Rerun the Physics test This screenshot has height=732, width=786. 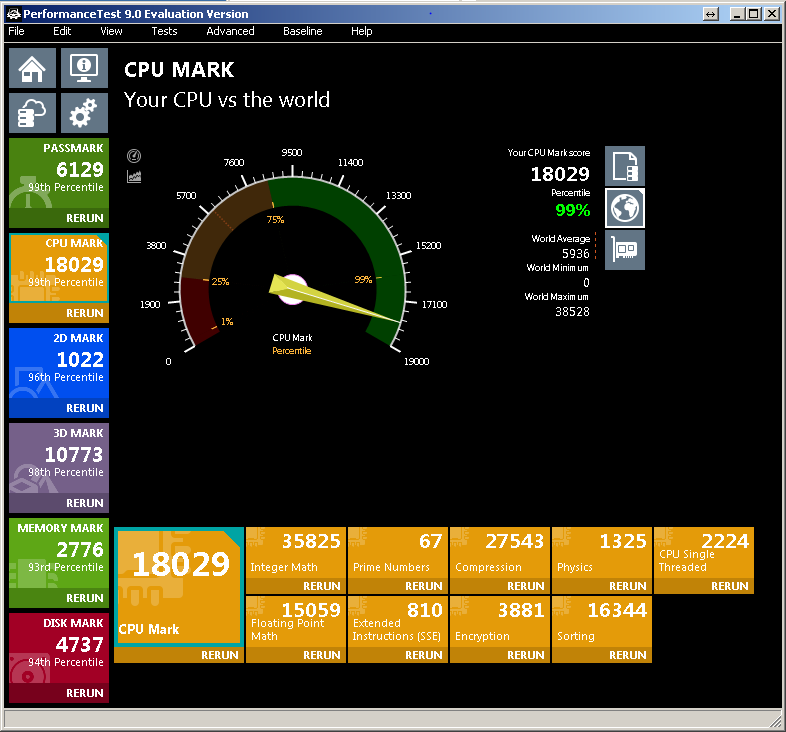(602, 586)
